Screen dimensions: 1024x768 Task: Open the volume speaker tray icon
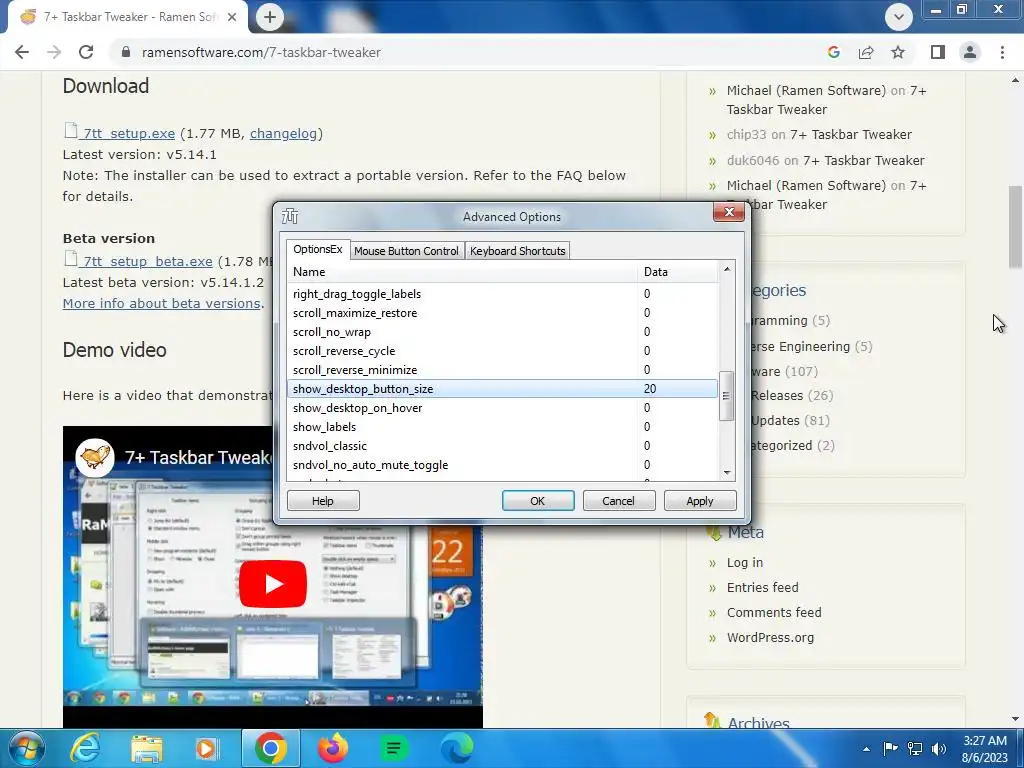(939, 749)
